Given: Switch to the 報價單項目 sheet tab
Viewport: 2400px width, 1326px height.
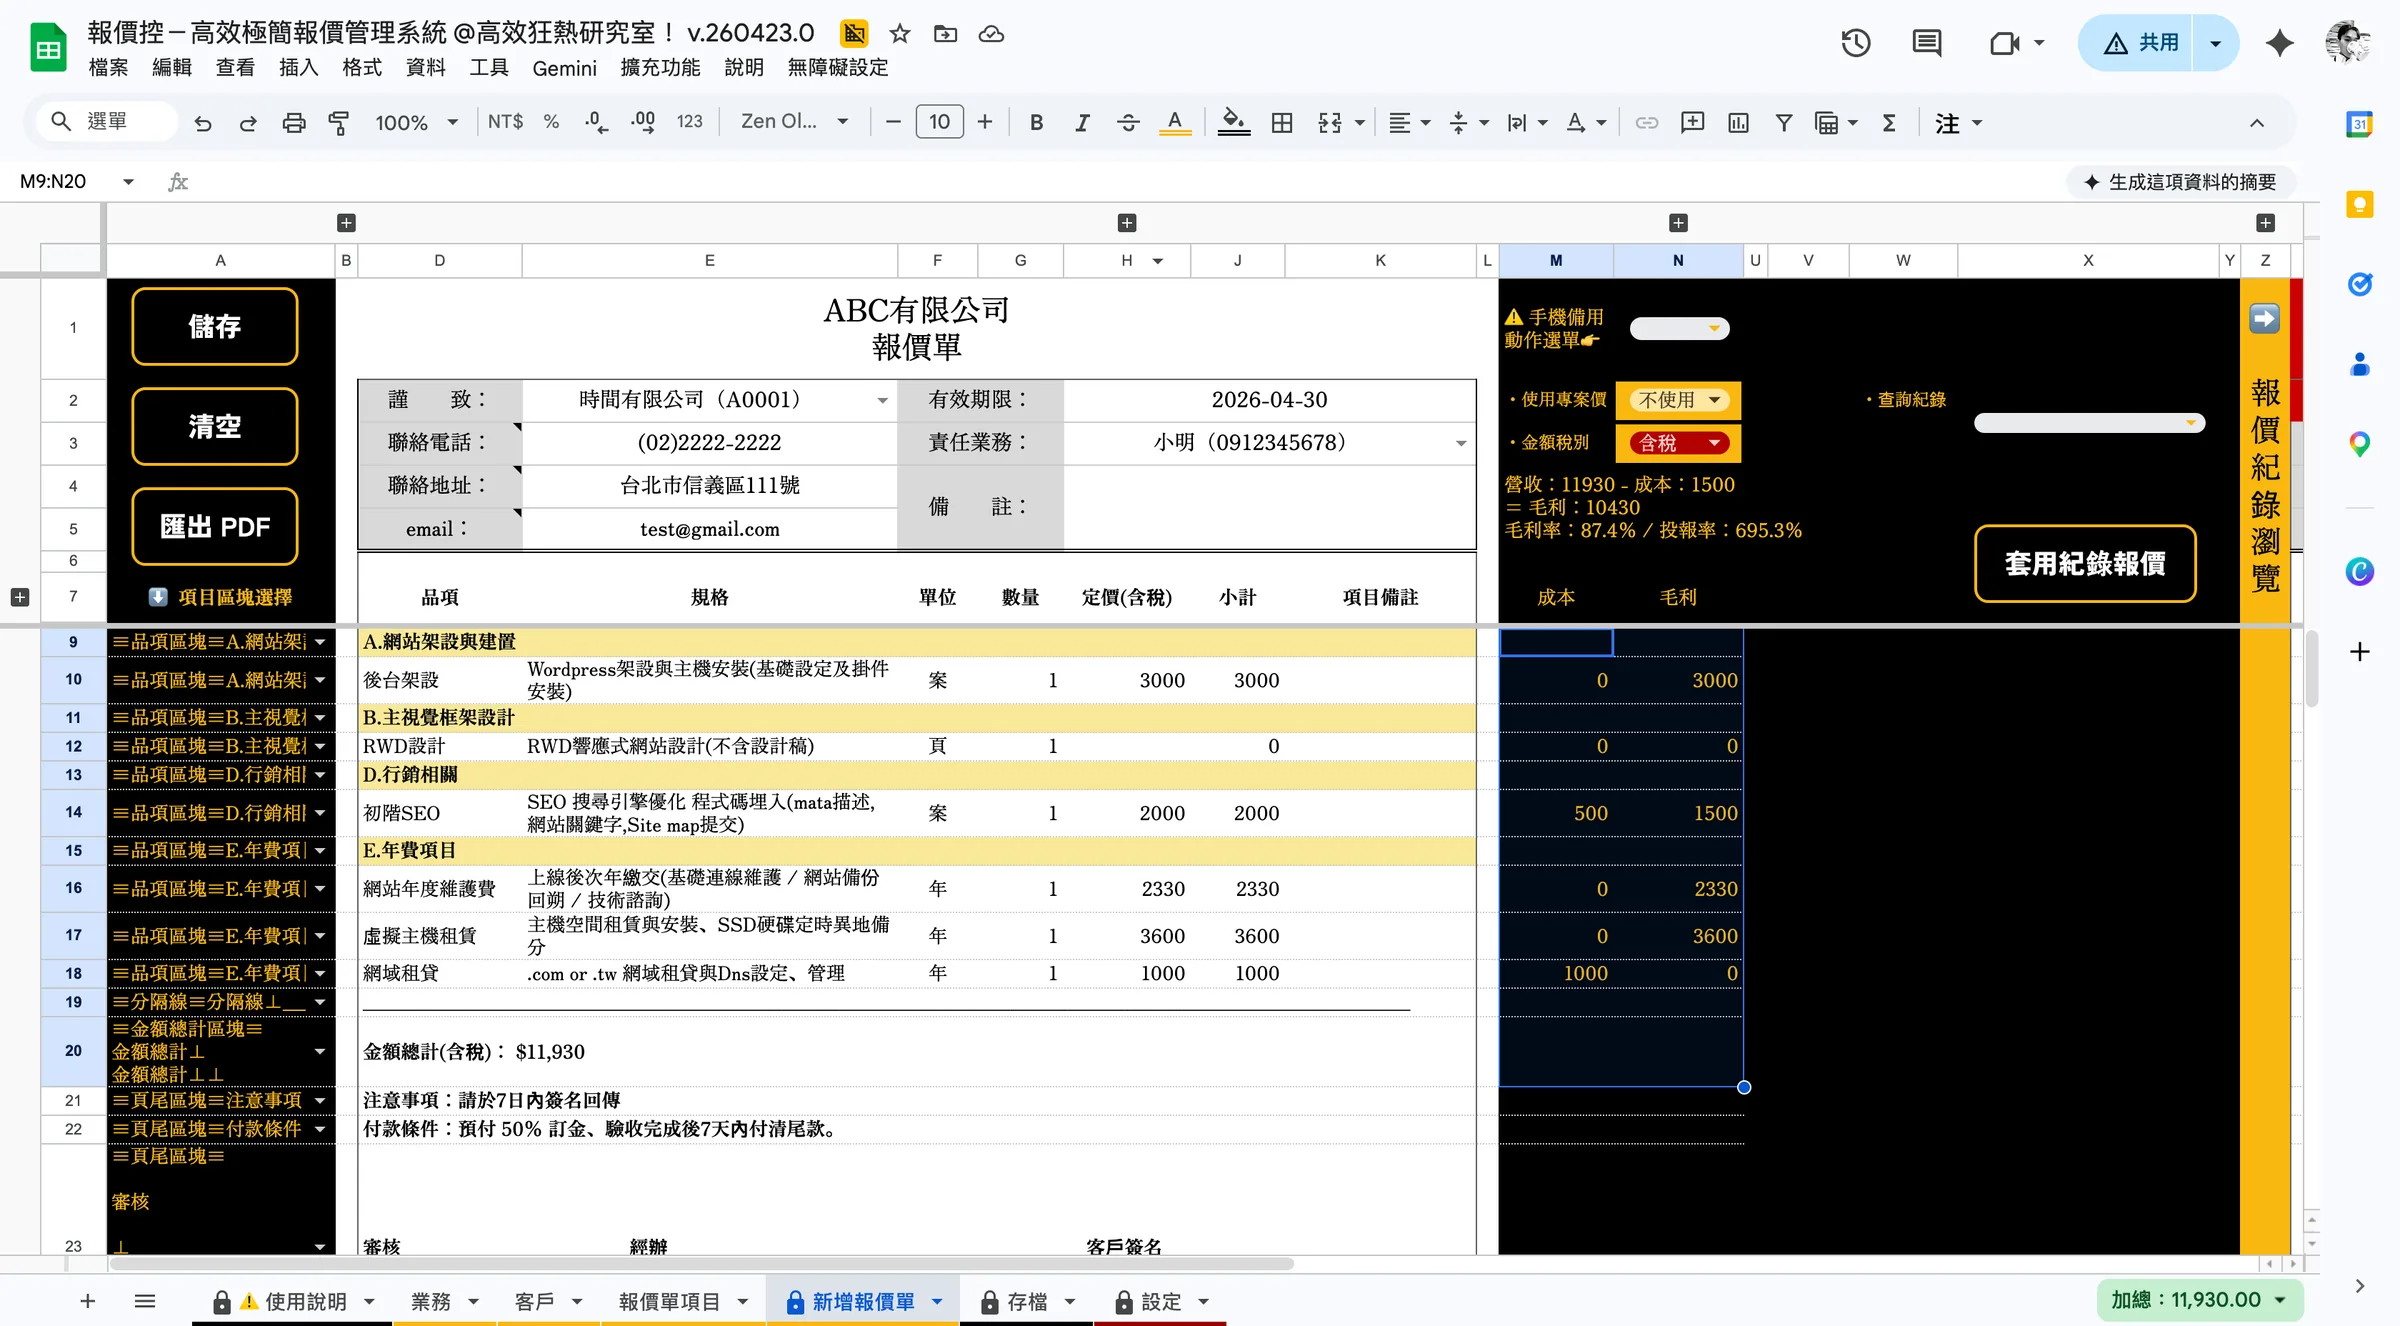Looking at the screenshot, I should coord(683,1301).
